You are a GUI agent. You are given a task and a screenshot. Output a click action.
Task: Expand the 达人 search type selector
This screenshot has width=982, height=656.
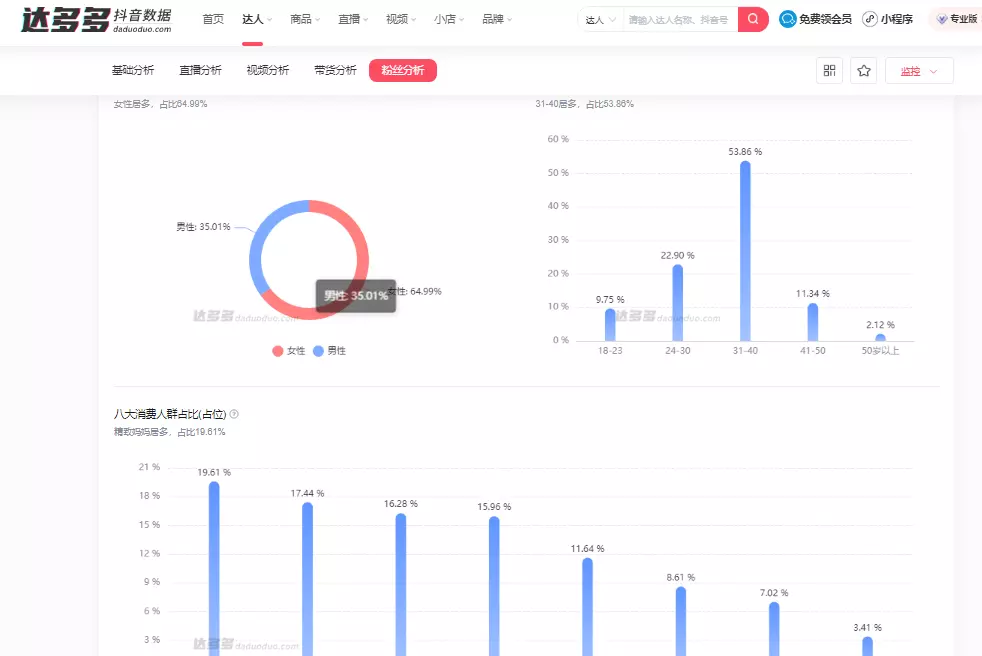coord(600,19)
